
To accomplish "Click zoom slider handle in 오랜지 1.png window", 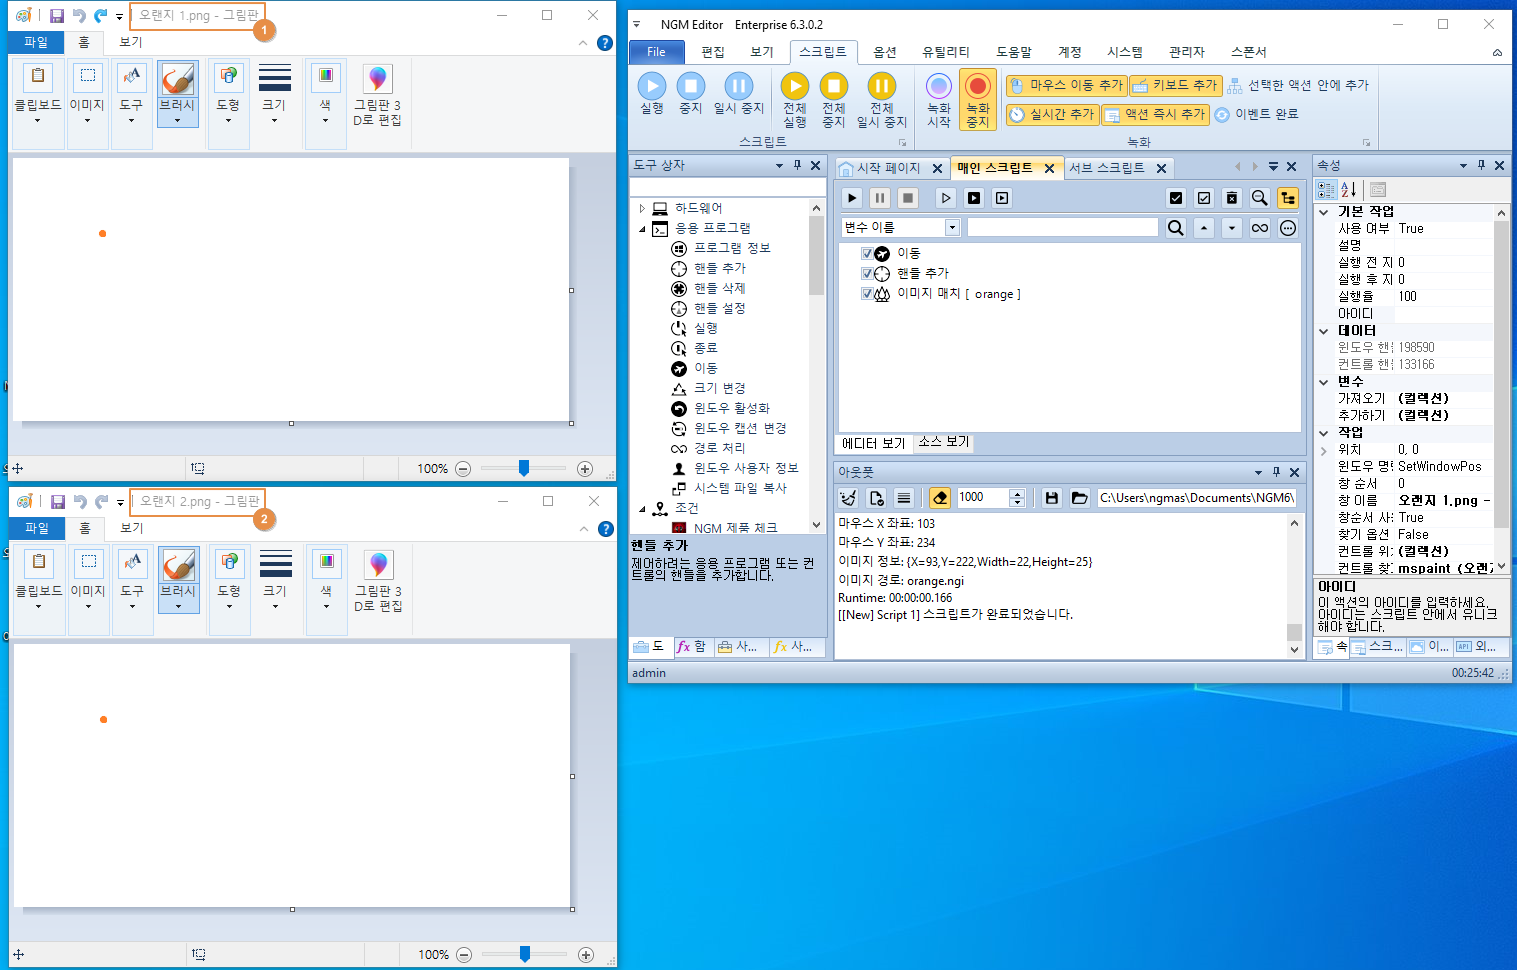I will point(523,468).
